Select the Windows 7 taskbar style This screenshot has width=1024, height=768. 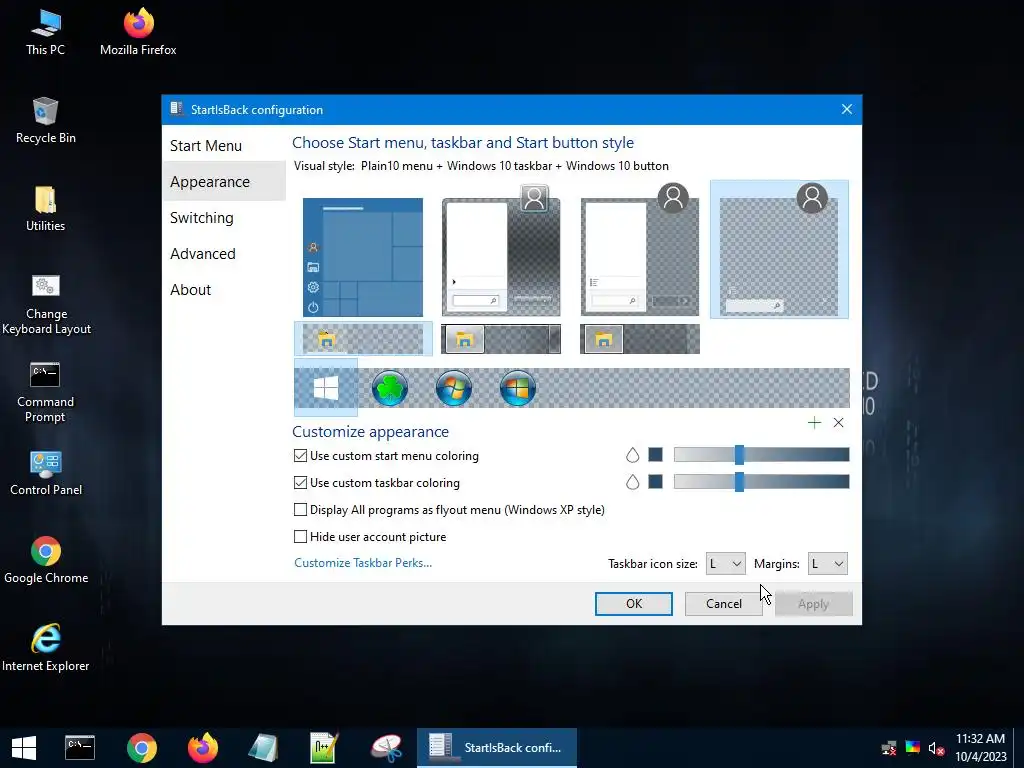point(501,339)
